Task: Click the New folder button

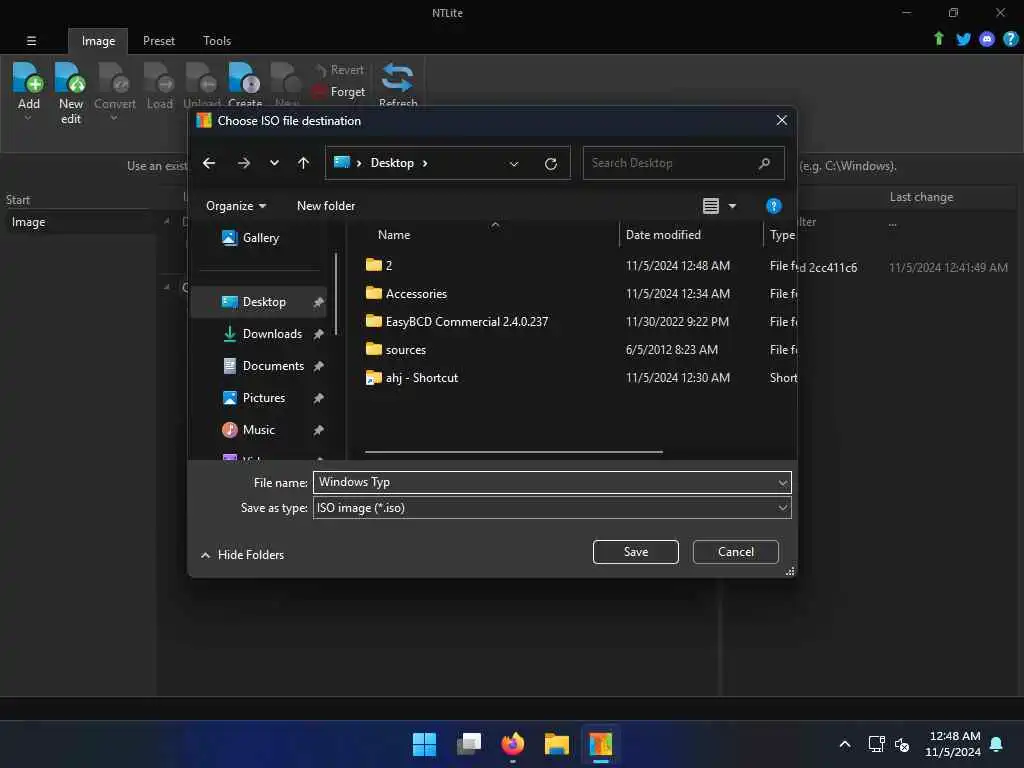Action: (x=326, y=206)
